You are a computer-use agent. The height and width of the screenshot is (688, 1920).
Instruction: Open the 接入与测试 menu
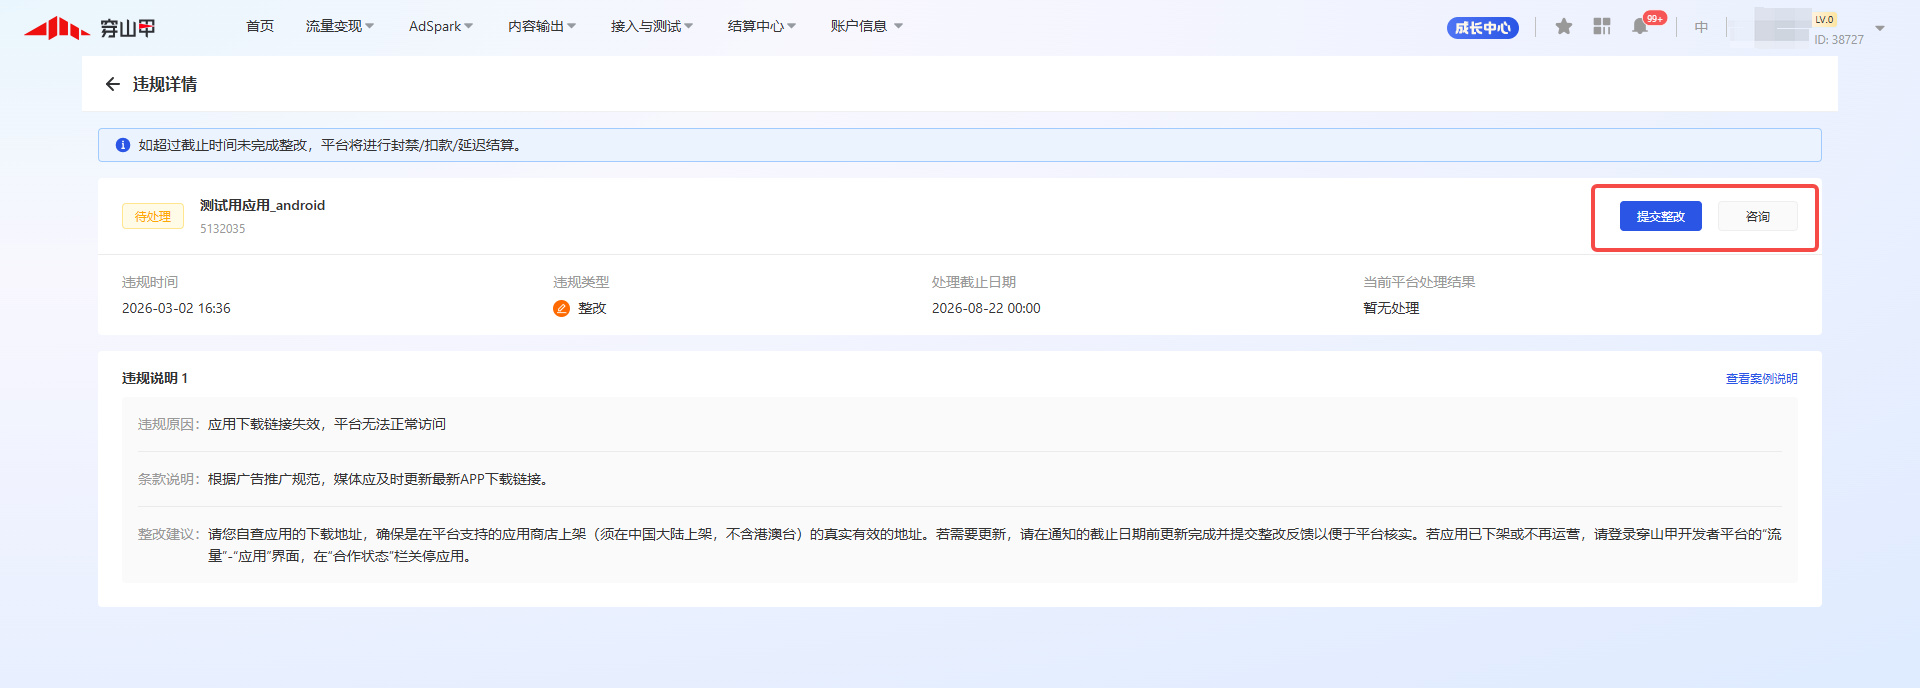651,26
